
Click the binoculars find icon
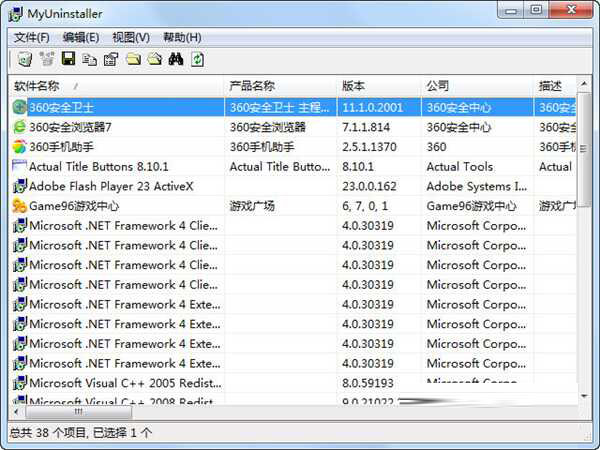coord(176,60)
